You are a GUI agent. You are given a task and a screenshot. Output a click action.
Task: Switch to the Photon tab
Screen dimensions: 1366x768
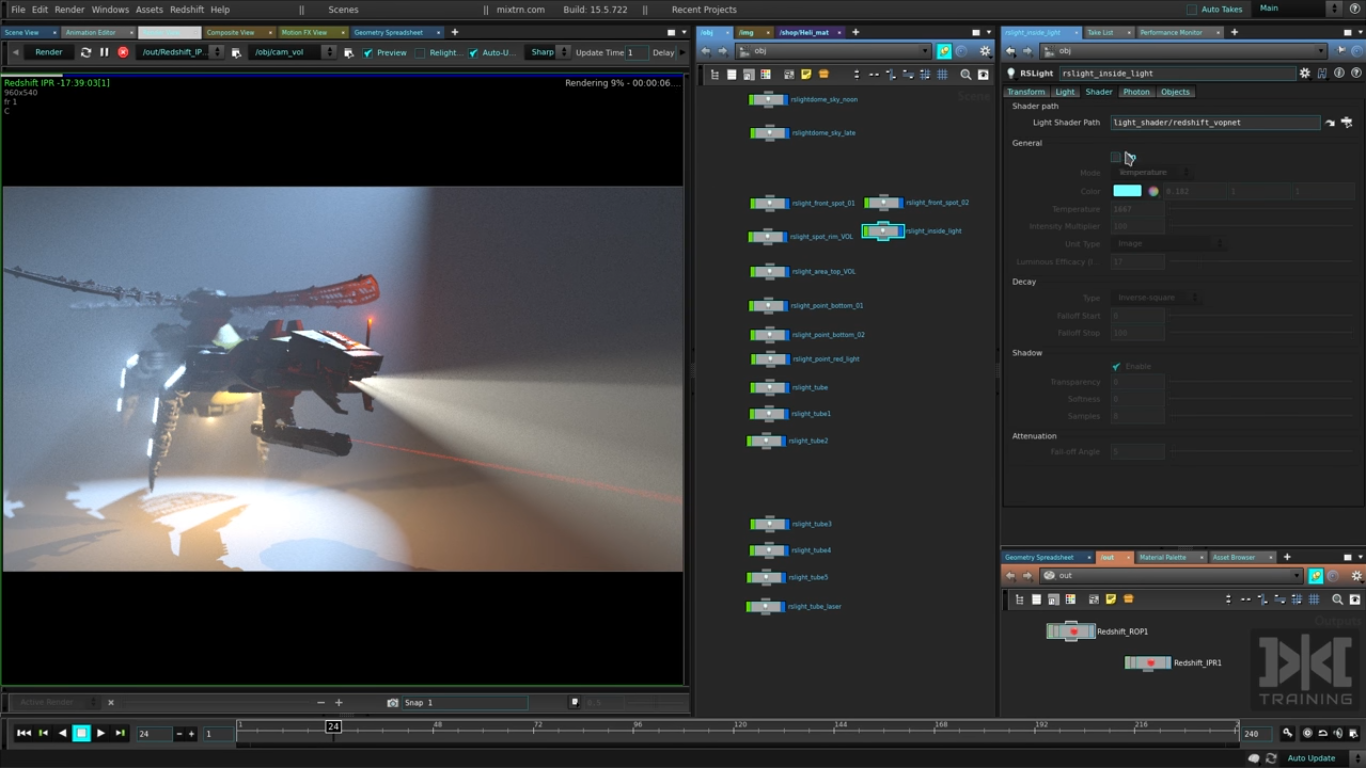(x=1136, y=92)
